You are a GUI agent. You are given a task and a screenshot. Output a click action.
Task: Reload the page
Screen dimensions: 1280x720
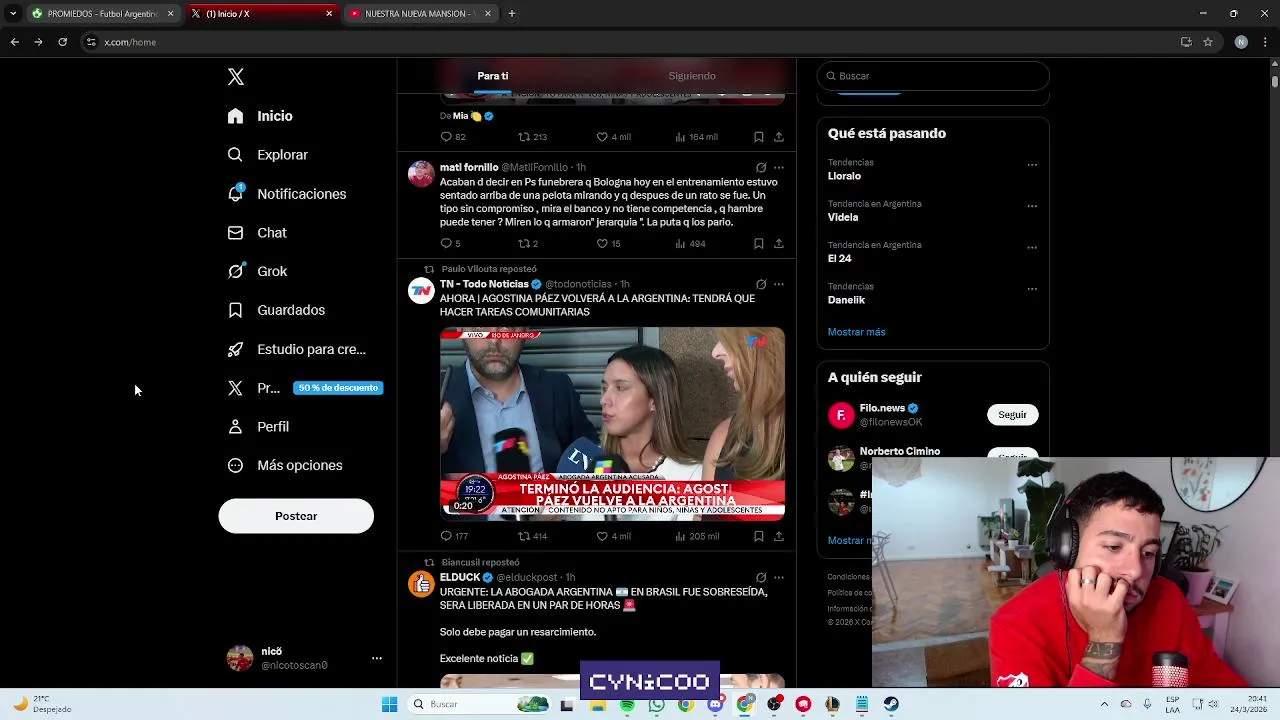point(62,42)
